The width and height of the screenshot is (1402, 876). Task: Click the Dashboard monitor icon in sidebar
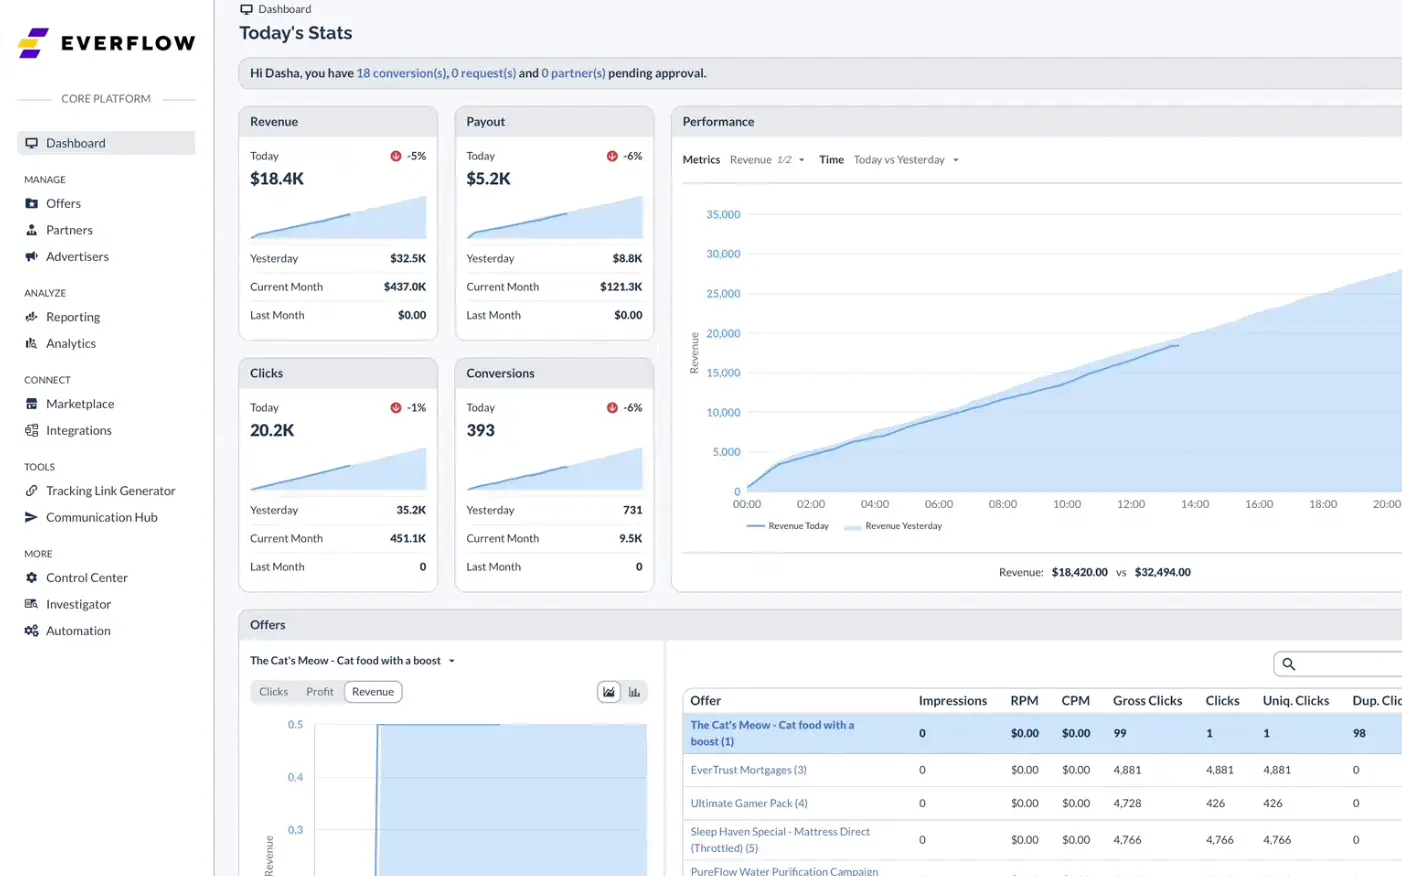pyautogui.click(x=31, y=143)
